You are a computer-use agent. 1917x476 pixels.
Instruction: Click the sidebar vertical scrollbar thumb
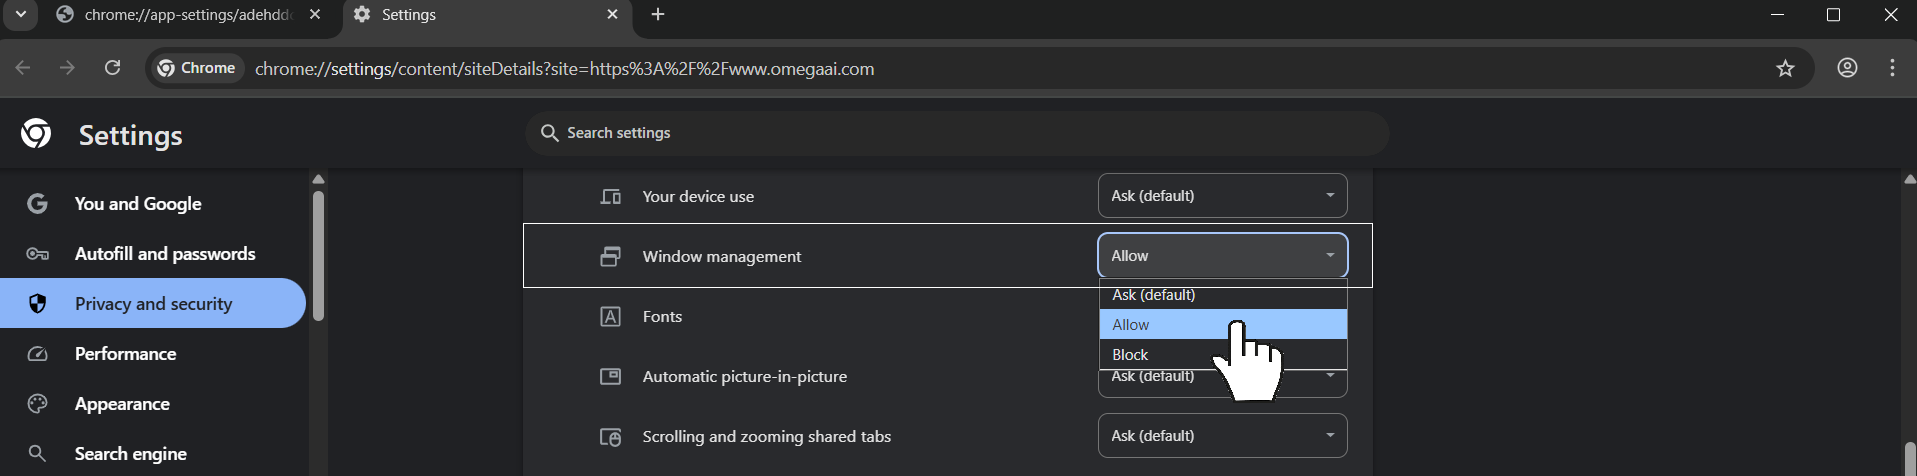tap(318, 256)
